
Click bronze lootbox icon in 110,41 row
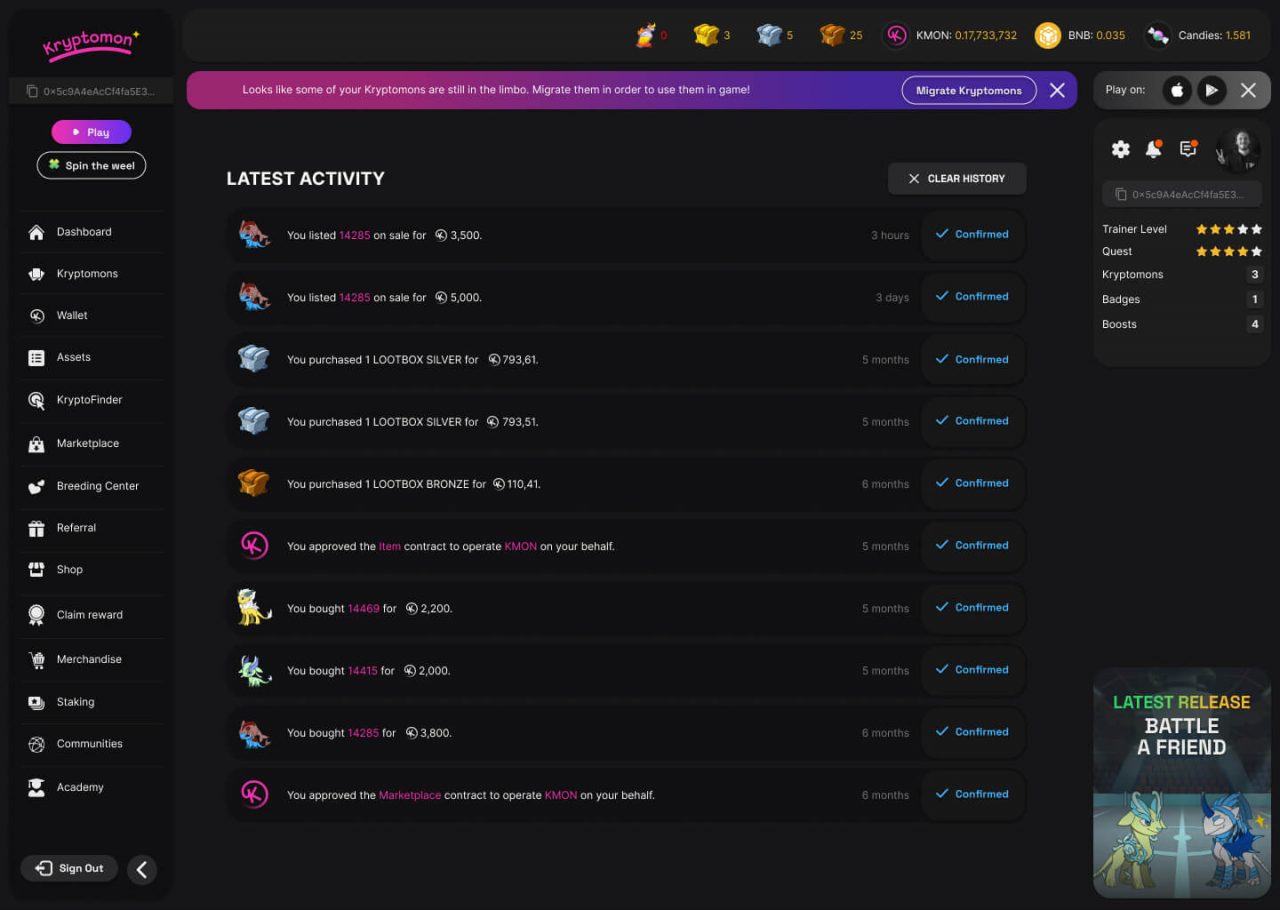[x=254, y=483]
